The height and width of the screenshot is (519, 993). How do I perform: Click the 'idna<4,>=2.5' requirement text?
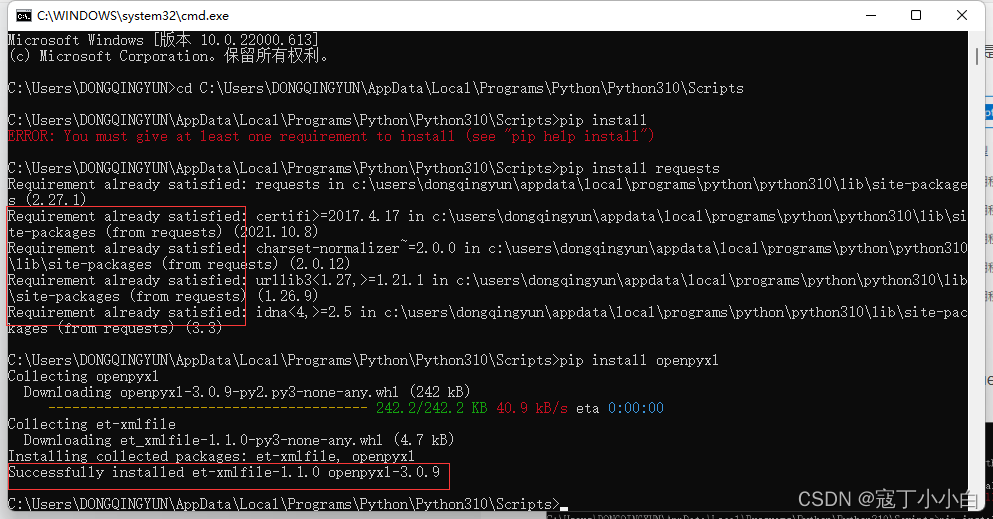(x=303, y=312)
